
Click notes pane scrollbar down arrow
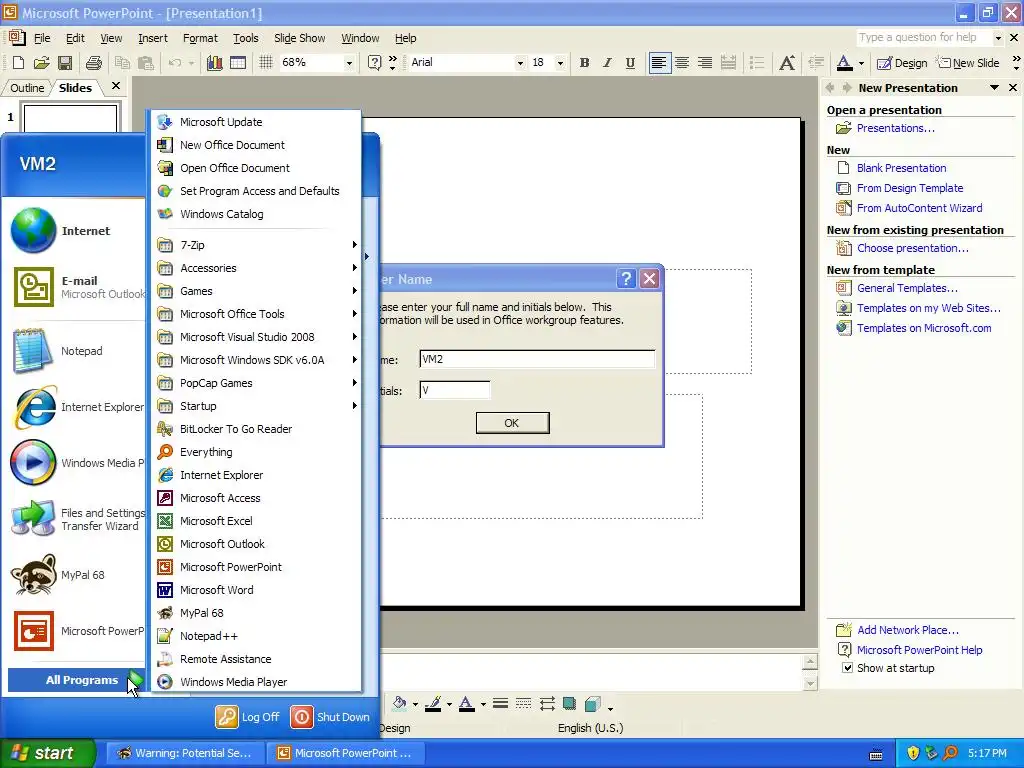(x=810, y=684)
